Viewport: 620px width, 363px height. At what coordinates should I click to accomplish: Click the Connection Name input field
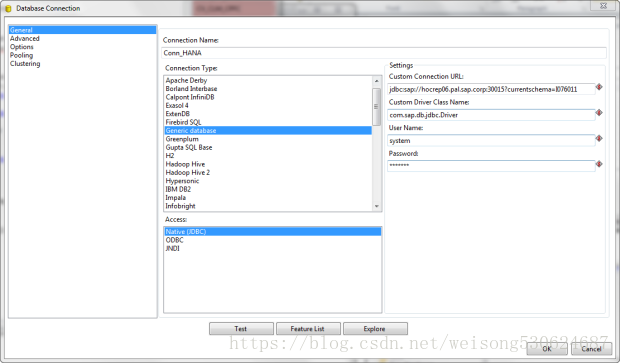(x=384, y=53)
